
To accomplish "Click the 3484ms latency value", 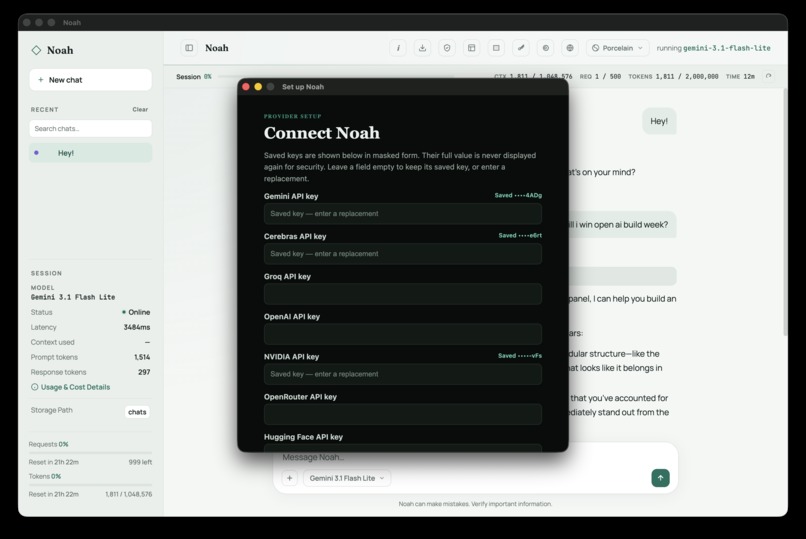I will [137, 327].
